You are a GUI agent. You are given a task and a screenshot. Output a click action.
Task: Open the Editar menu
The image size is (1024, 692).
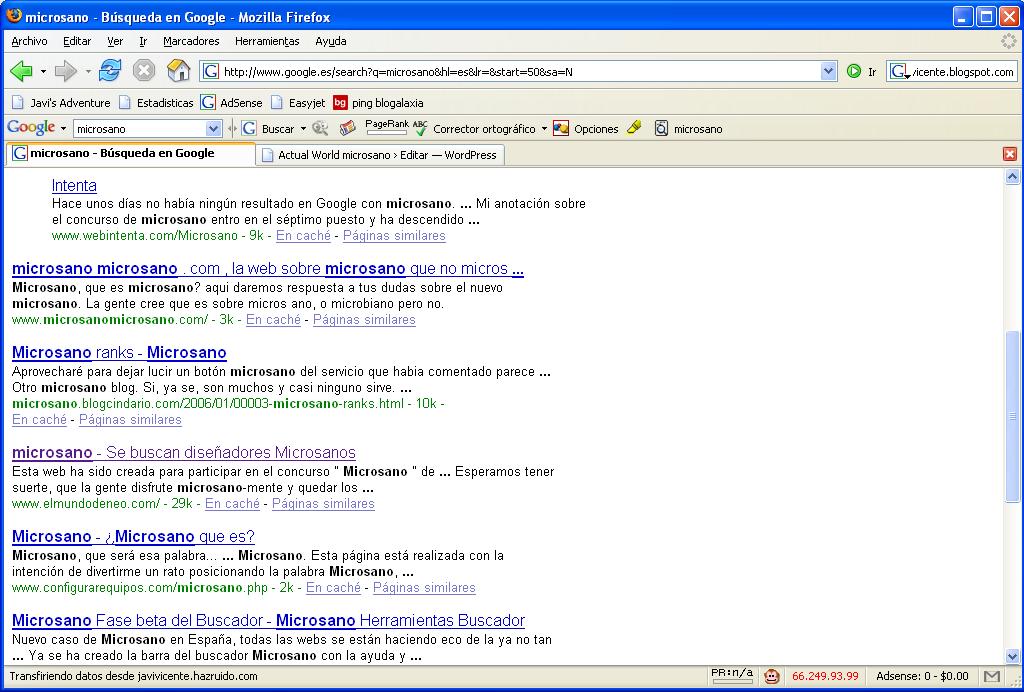click(77, 41)
